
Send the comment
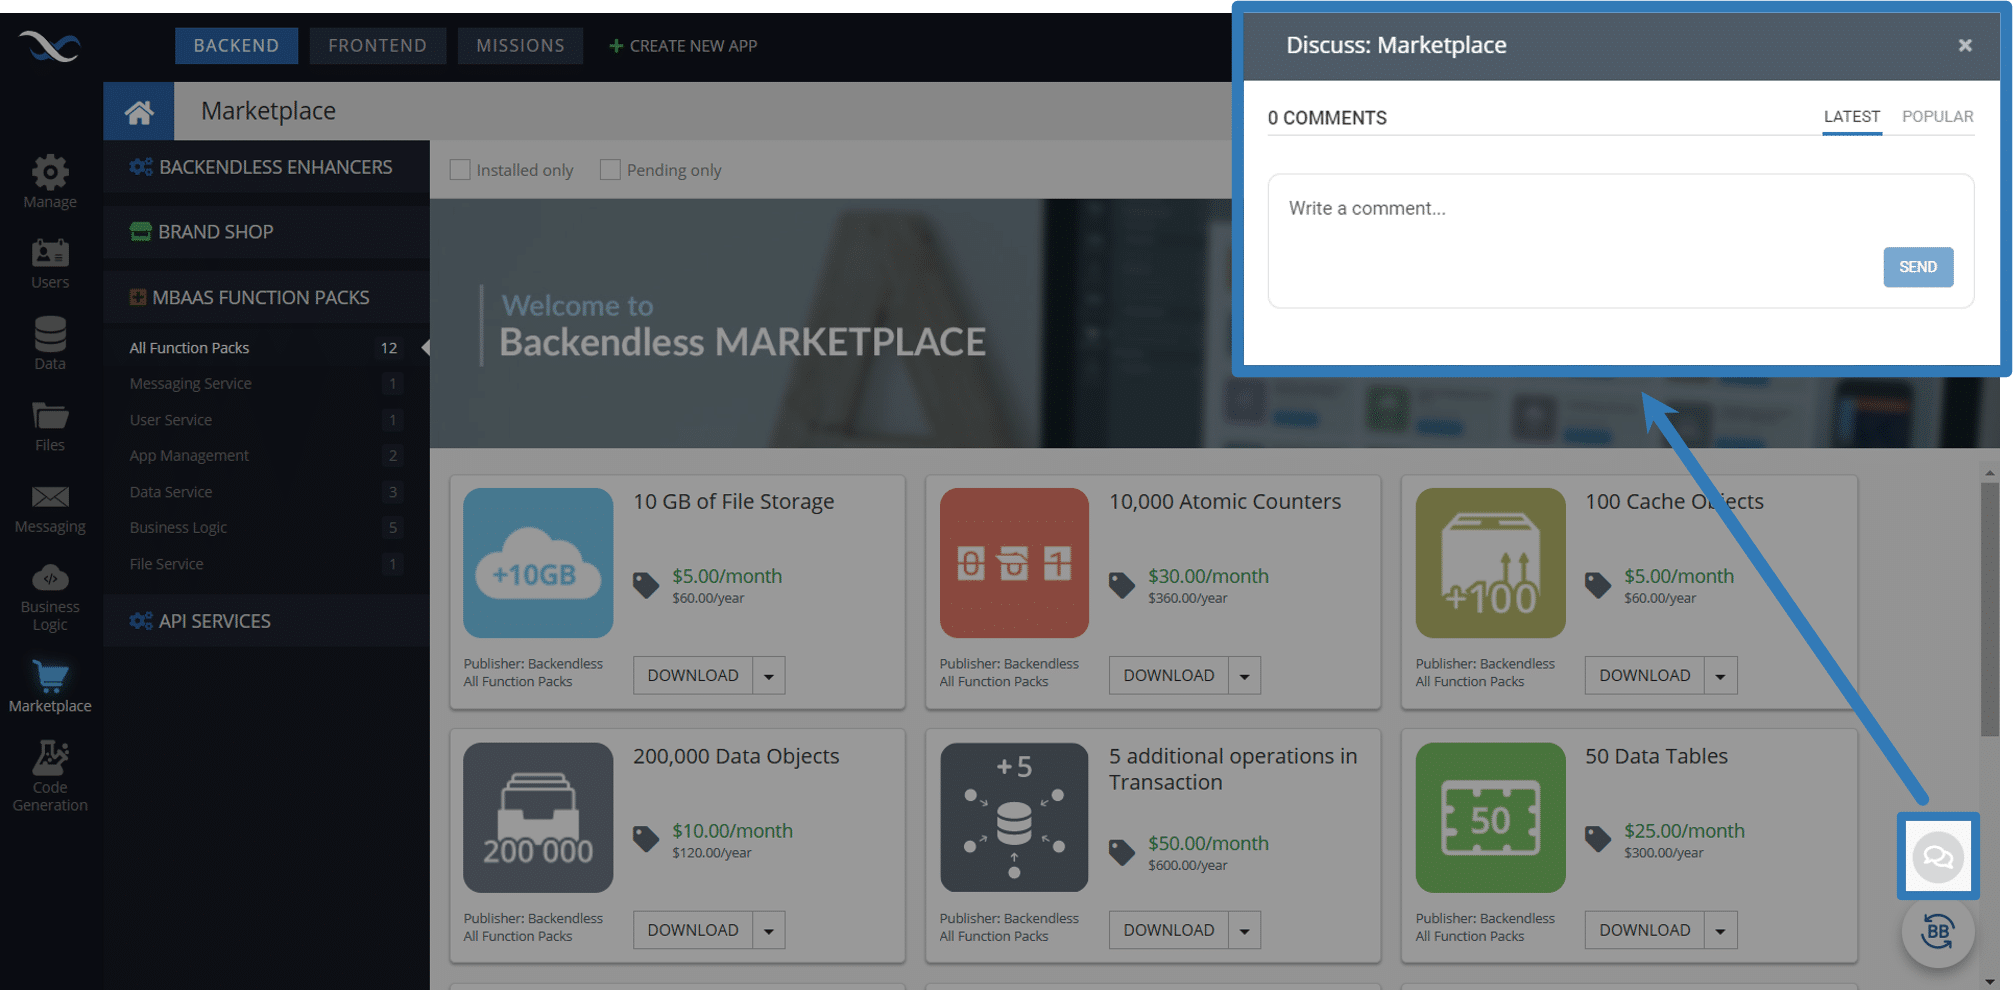click(1918, 267)
